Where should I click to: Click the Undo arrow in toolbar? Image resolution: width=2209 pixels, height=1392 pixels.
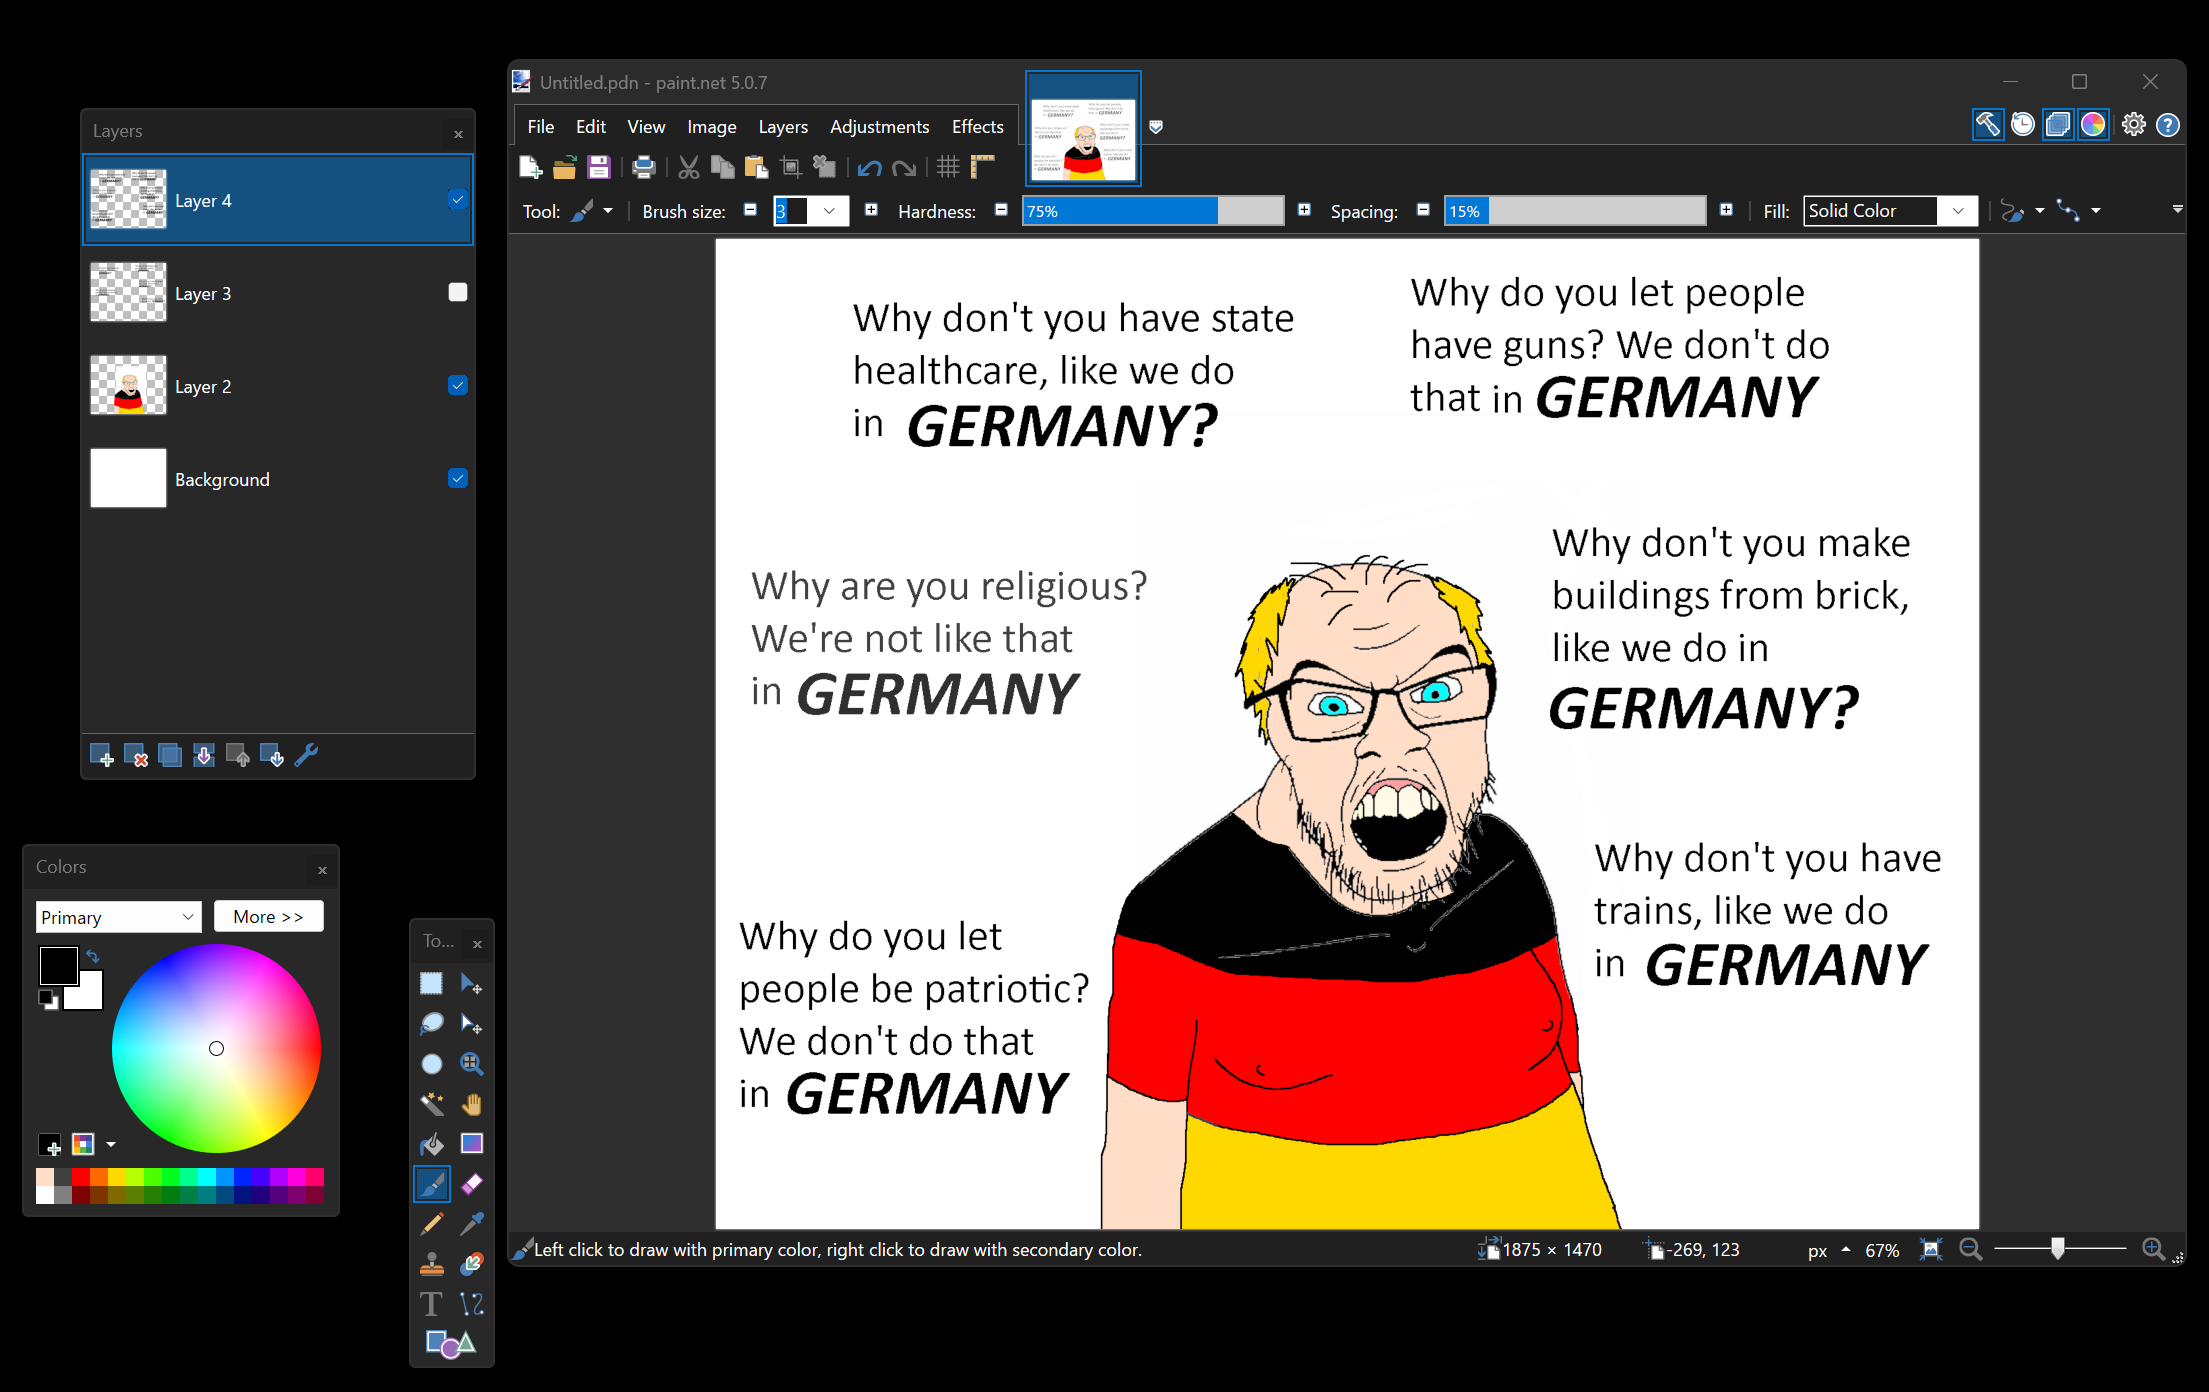(869, 167)
